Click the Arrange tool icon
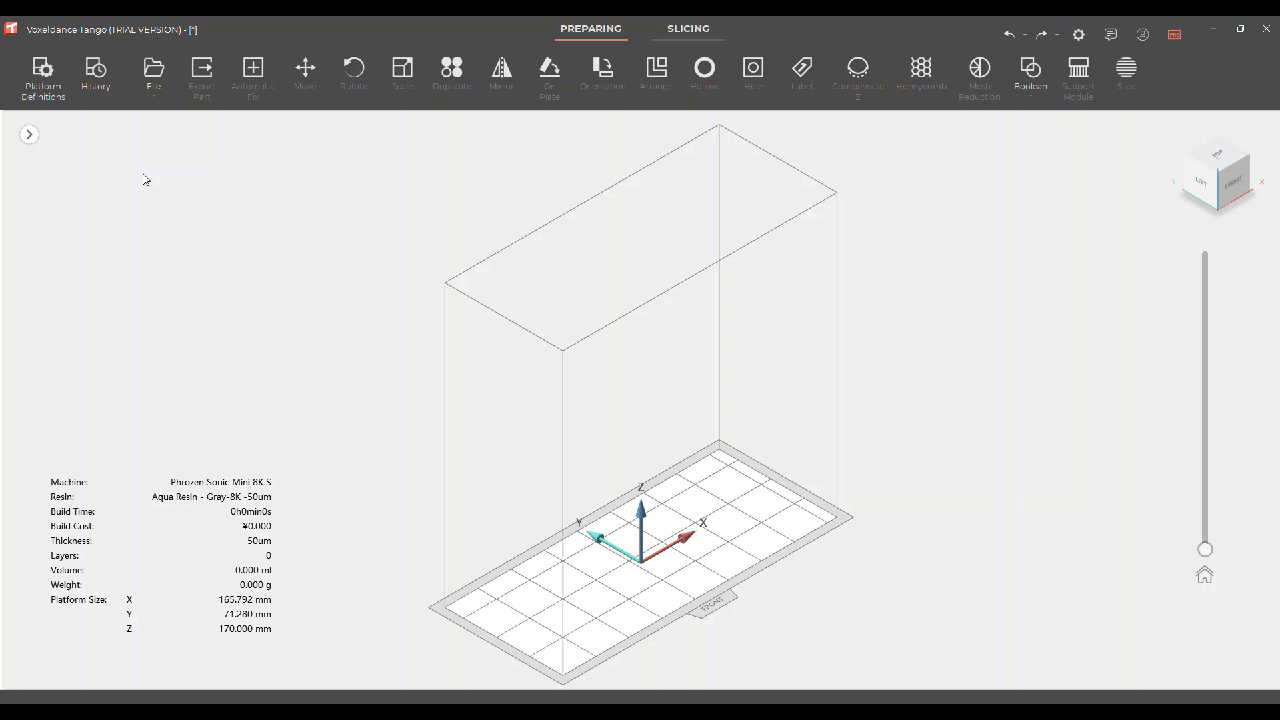This screenshot has height=720, width=1280. pyautogui.click(x=656, y=75)
